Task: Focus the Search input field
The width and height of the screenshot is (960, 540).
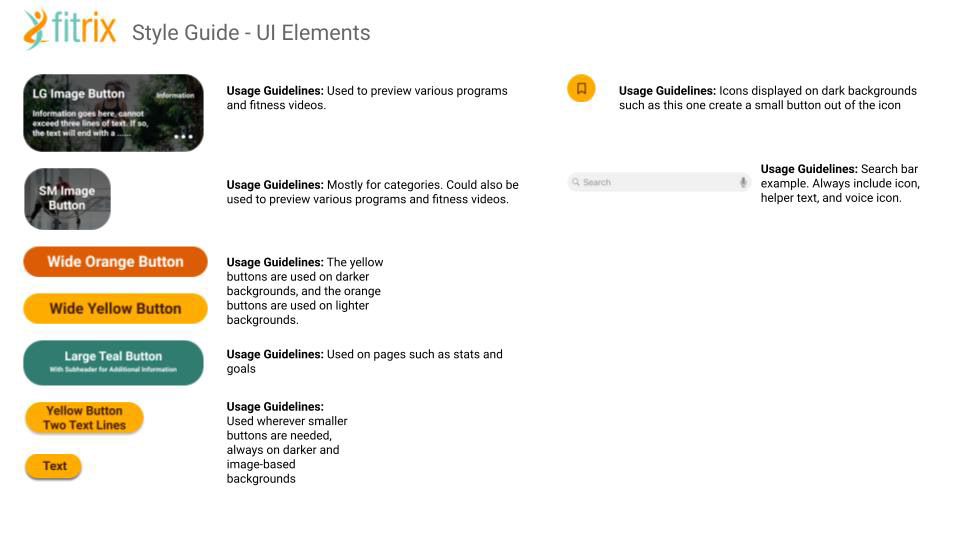Action: point(655,182)
